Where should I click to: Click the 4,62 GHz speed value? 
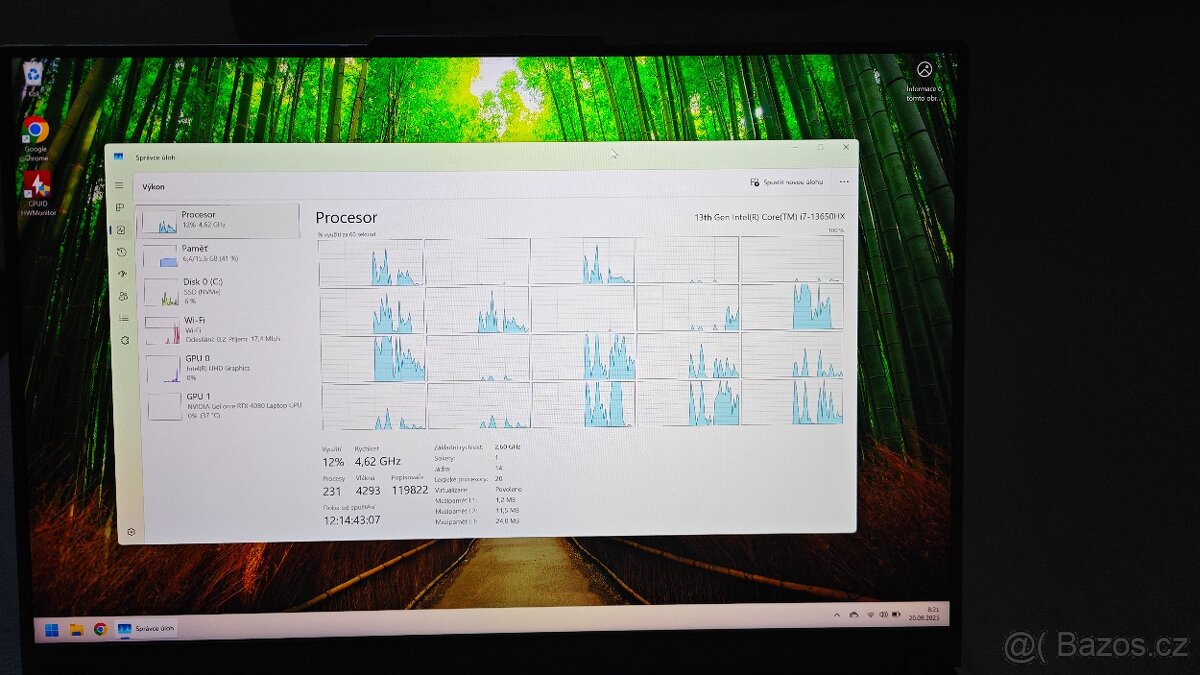coord(378,461)
